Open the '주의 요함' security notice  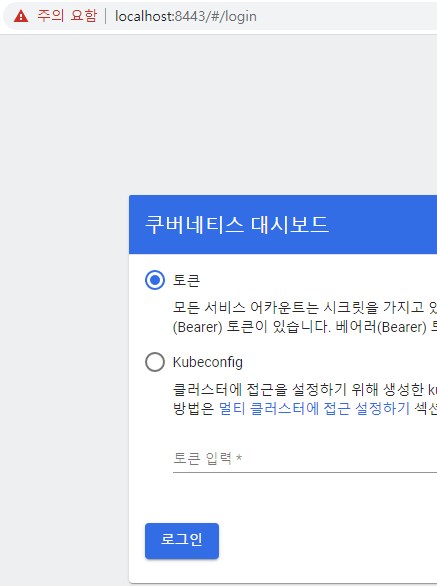pos(67,16)
